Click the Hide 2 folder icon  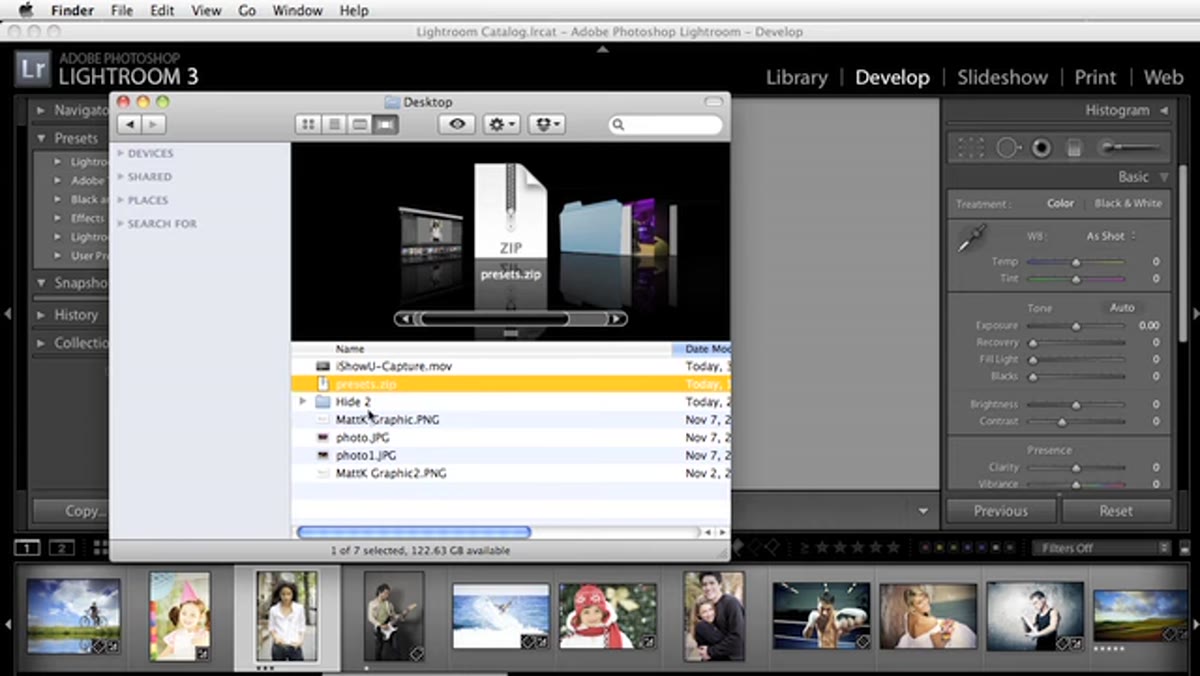tap(323, 402)
